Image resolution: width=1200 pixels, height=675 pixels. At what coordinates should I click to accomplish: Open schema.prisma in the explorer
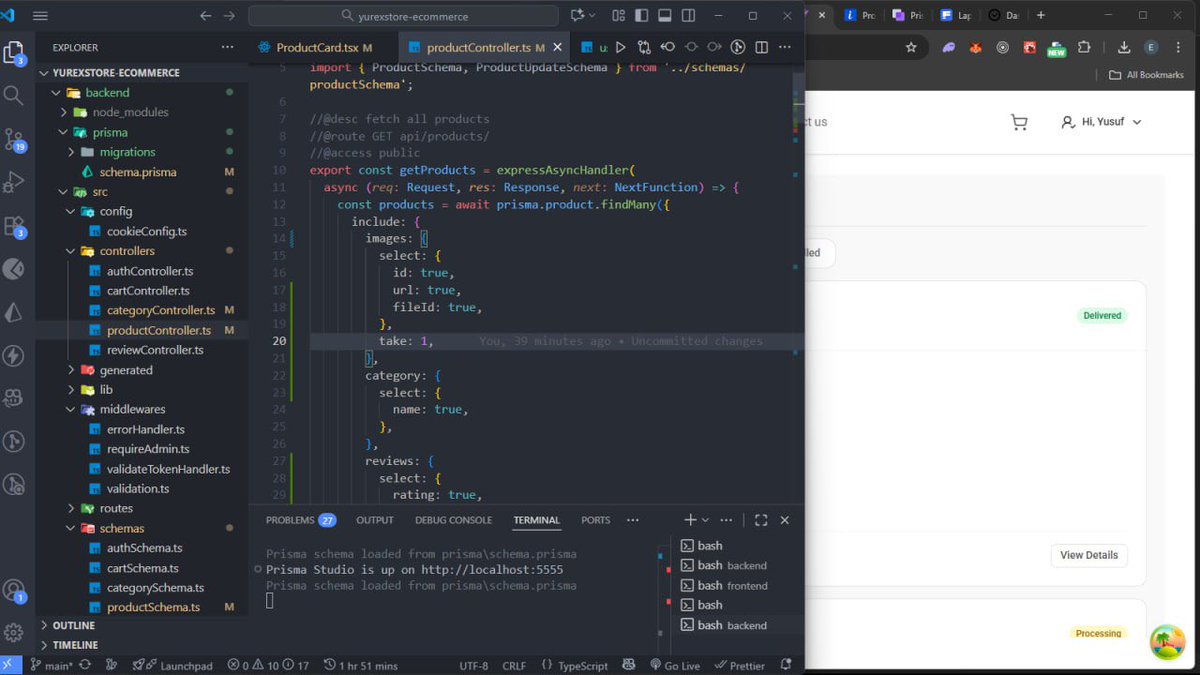tap(138, 172)
